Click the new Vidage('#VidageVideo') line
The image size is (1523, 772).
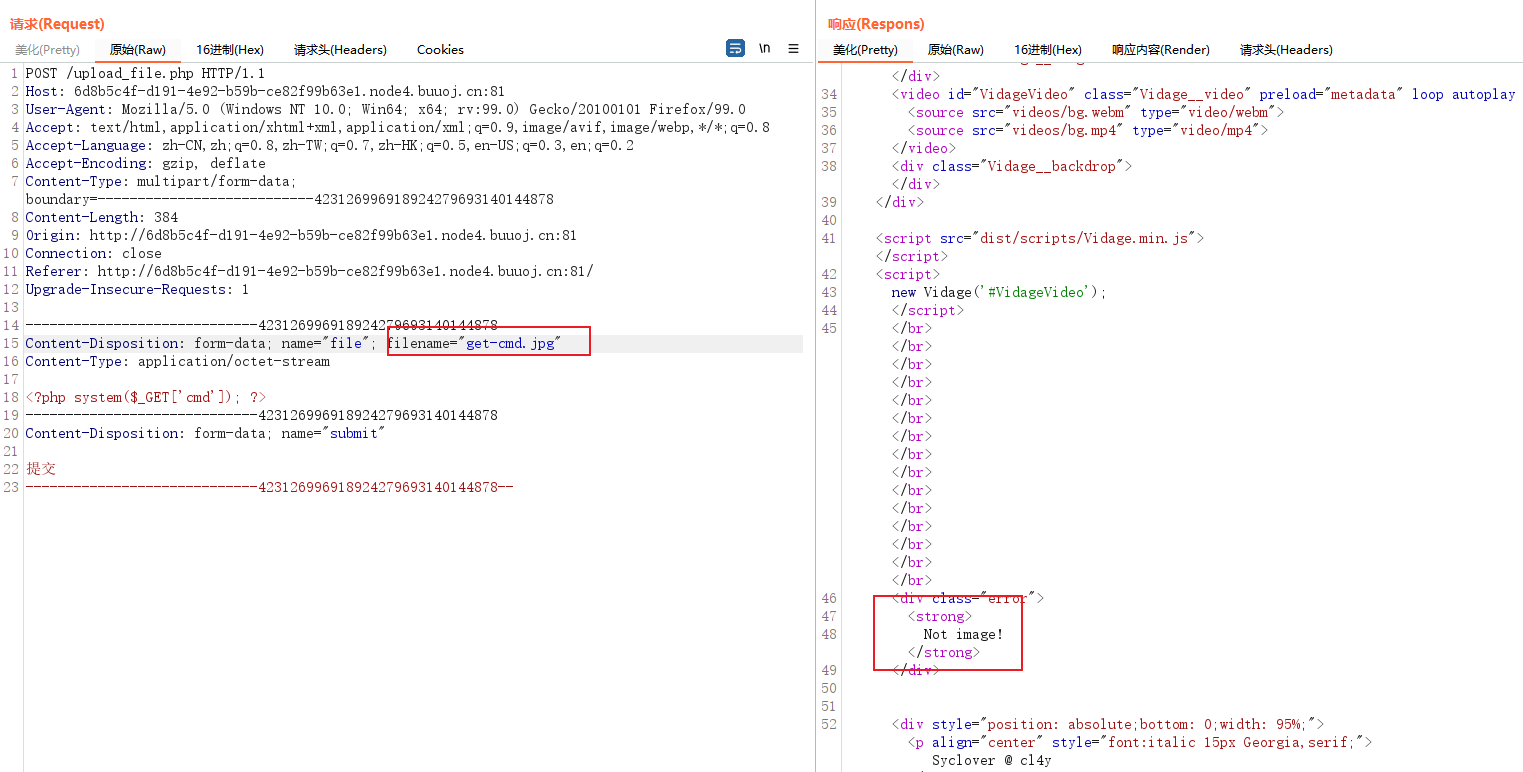click(999, 292)
